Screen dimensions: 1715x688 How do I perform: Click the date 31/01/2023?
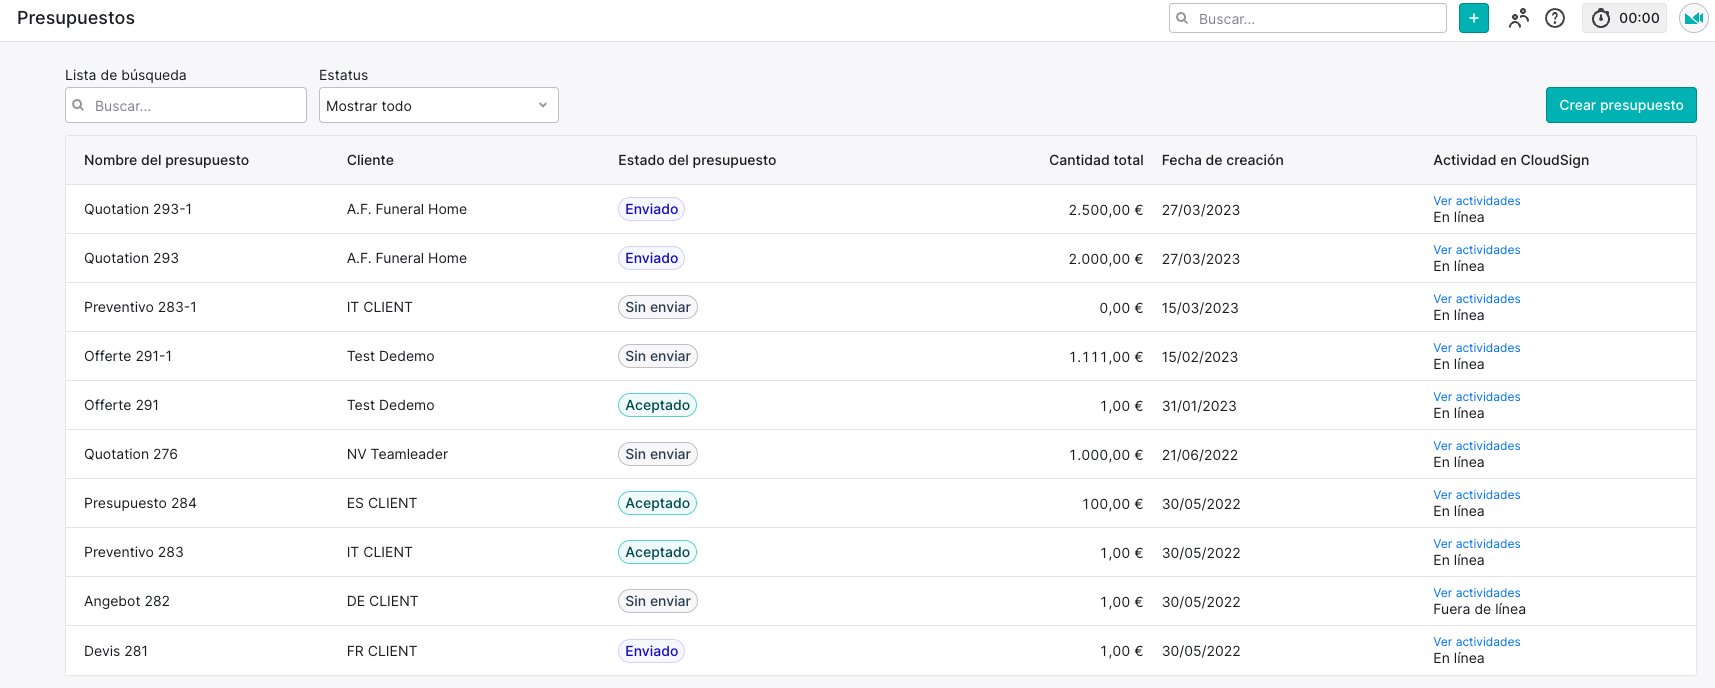click(x=1199, y=406)
